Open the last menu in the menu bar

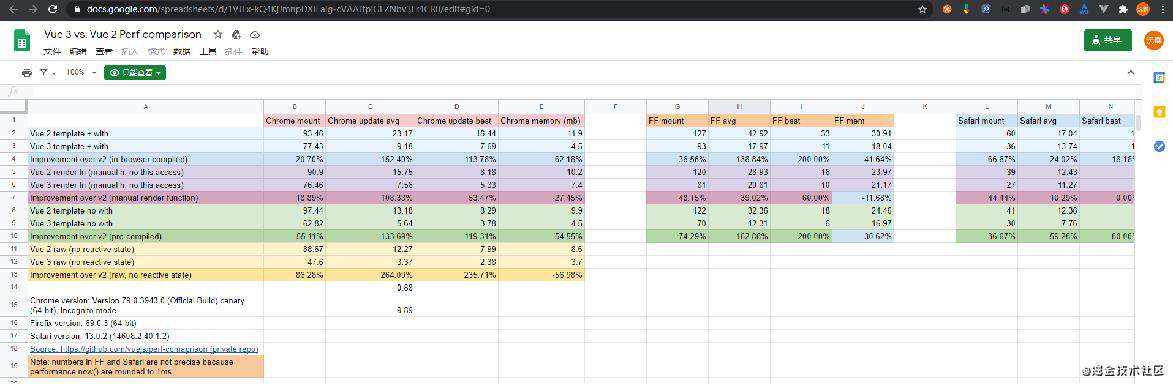[x=259, y=52]
